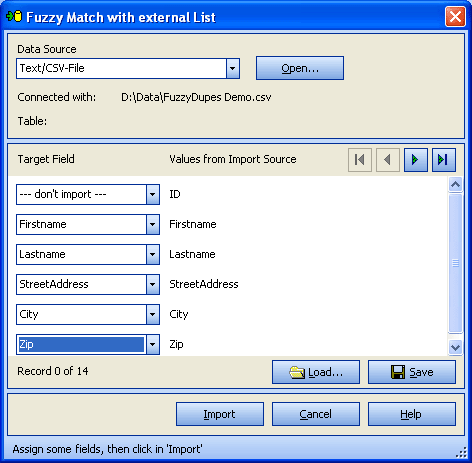Expand the StreetAddress target field dropdown
The width and height of the screenshot is (472, 463).
[x=153, y=284]
